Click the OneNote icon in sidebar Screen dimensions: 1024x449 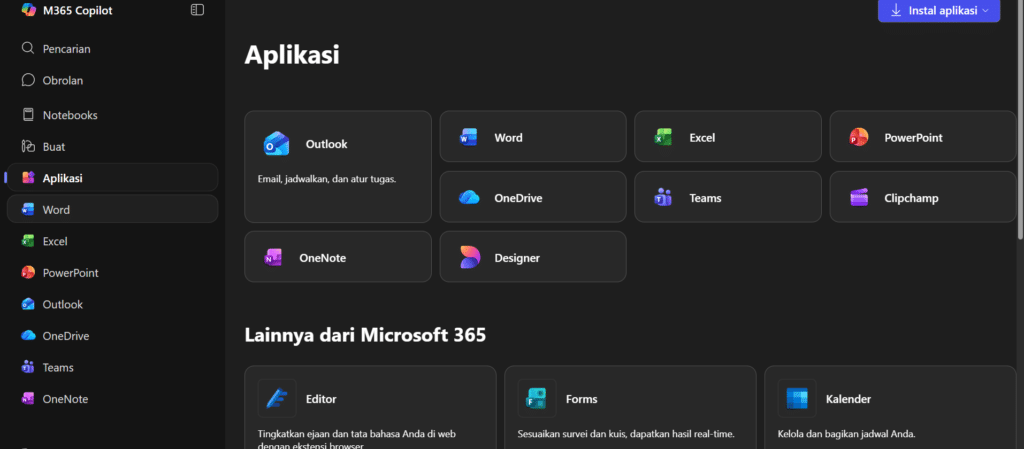(x=27, y=398)
